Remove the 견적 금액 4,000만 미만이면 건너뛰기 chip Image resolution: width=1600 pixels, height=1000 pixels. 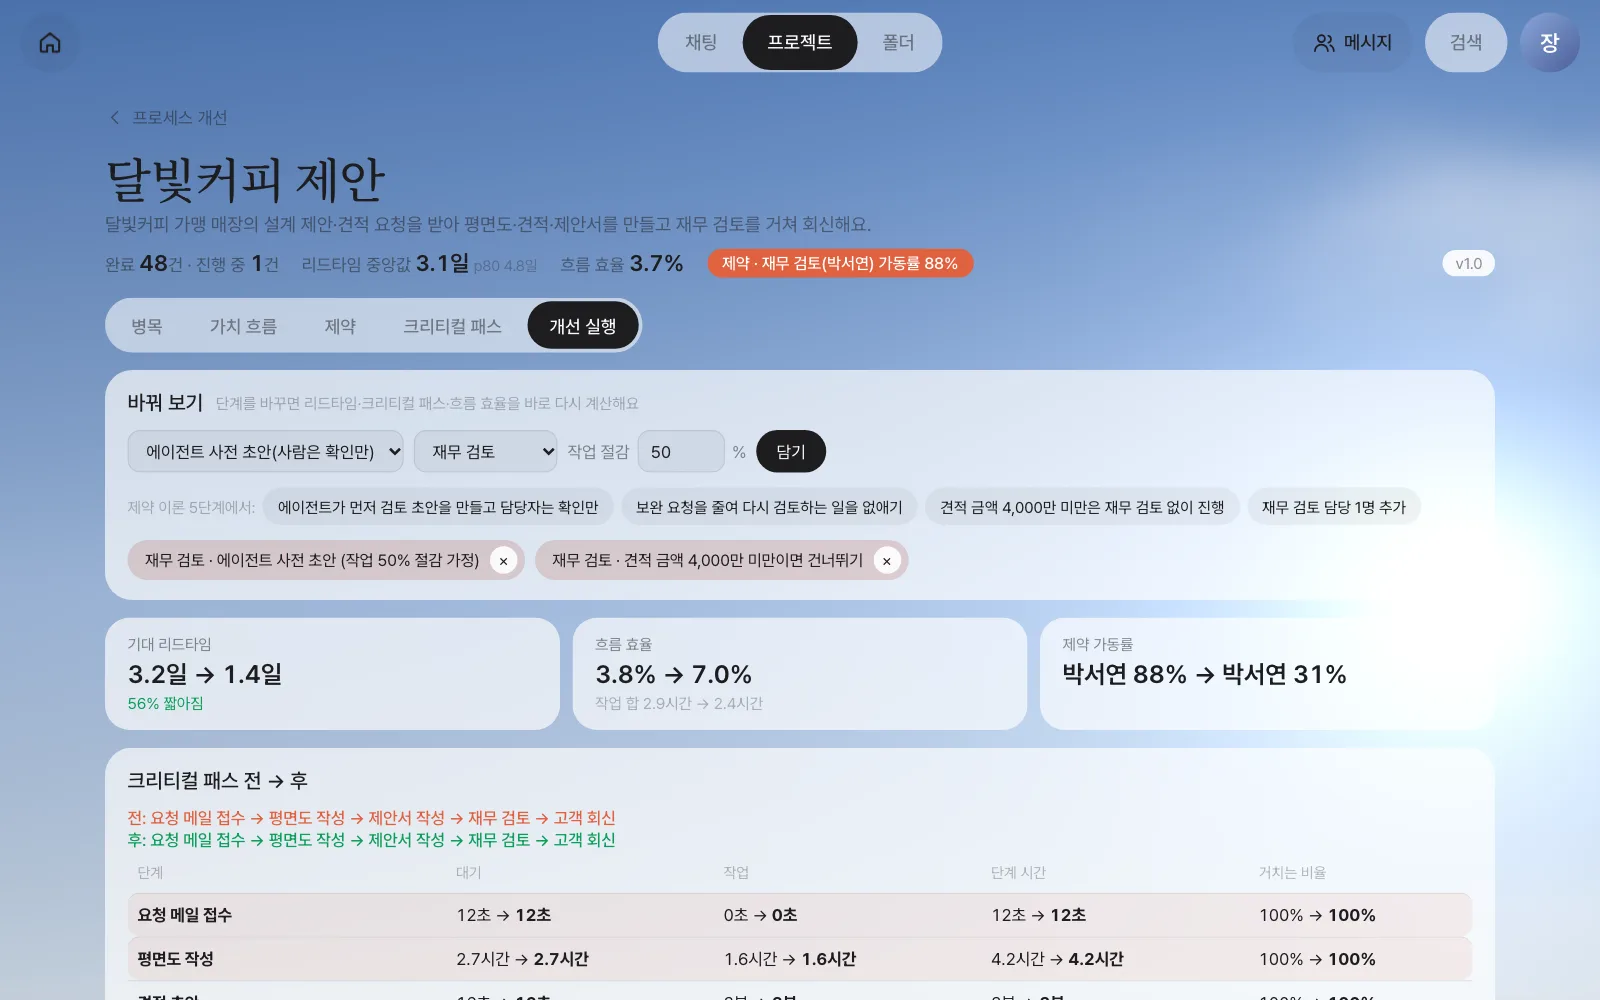887,561
